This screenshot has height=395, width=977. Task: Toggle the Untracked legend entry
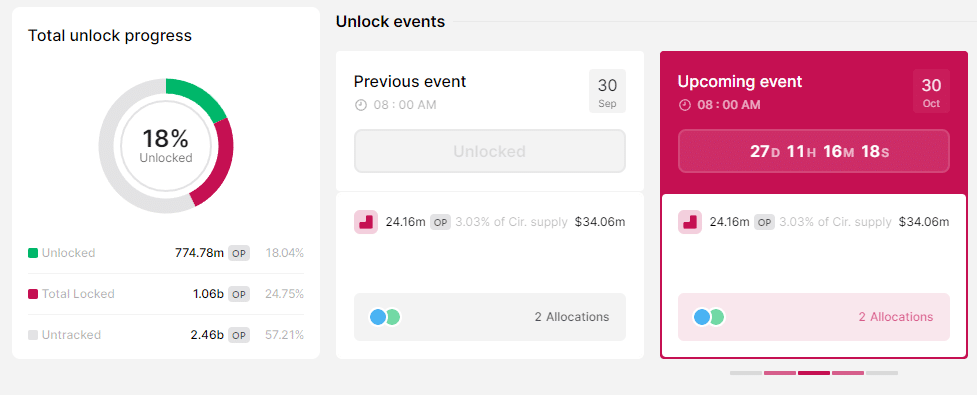pyautogui.click(x=64, y=335)
